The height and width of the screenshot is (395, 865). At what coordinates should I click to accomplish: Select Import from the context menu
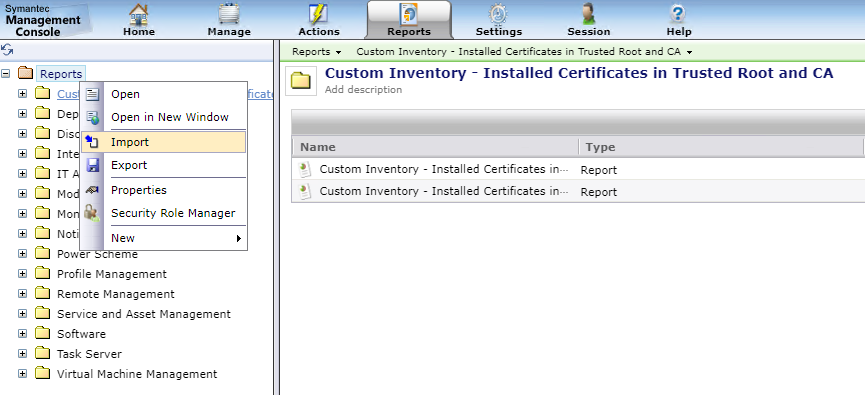pos(163,142)
